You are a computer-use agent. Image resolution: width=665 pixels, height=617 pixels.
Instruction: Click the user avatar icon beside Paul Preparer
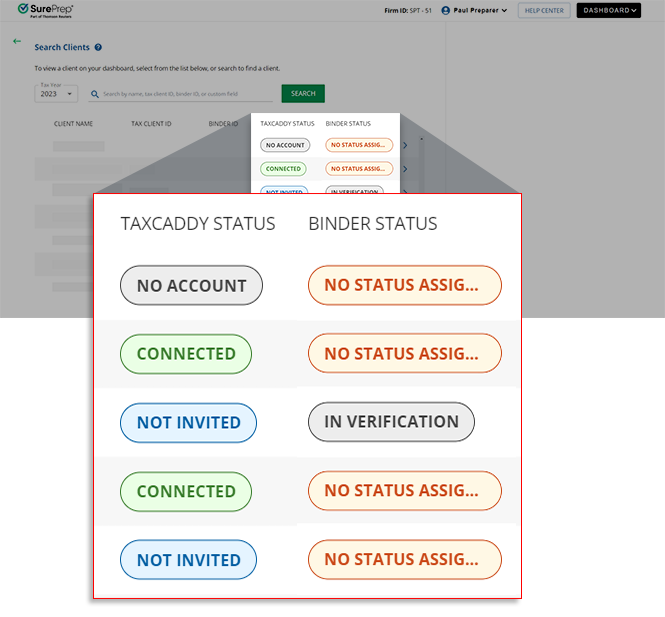pyautogui.click(x=445, y=11)
